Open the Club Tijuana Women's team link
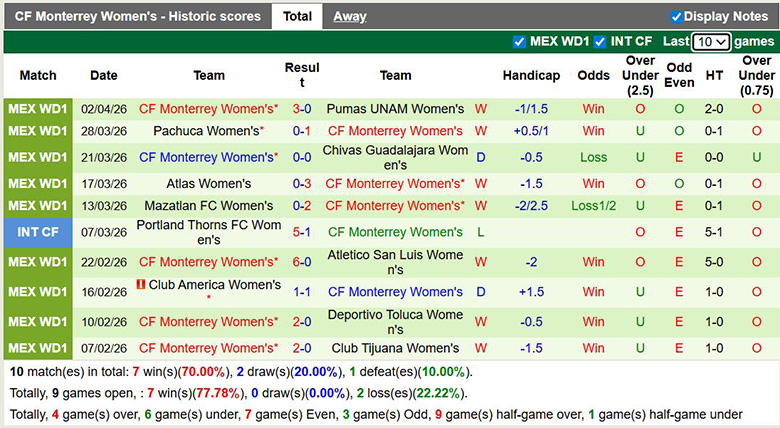Screen dimensions: 780x428 [x=395, y=348]
